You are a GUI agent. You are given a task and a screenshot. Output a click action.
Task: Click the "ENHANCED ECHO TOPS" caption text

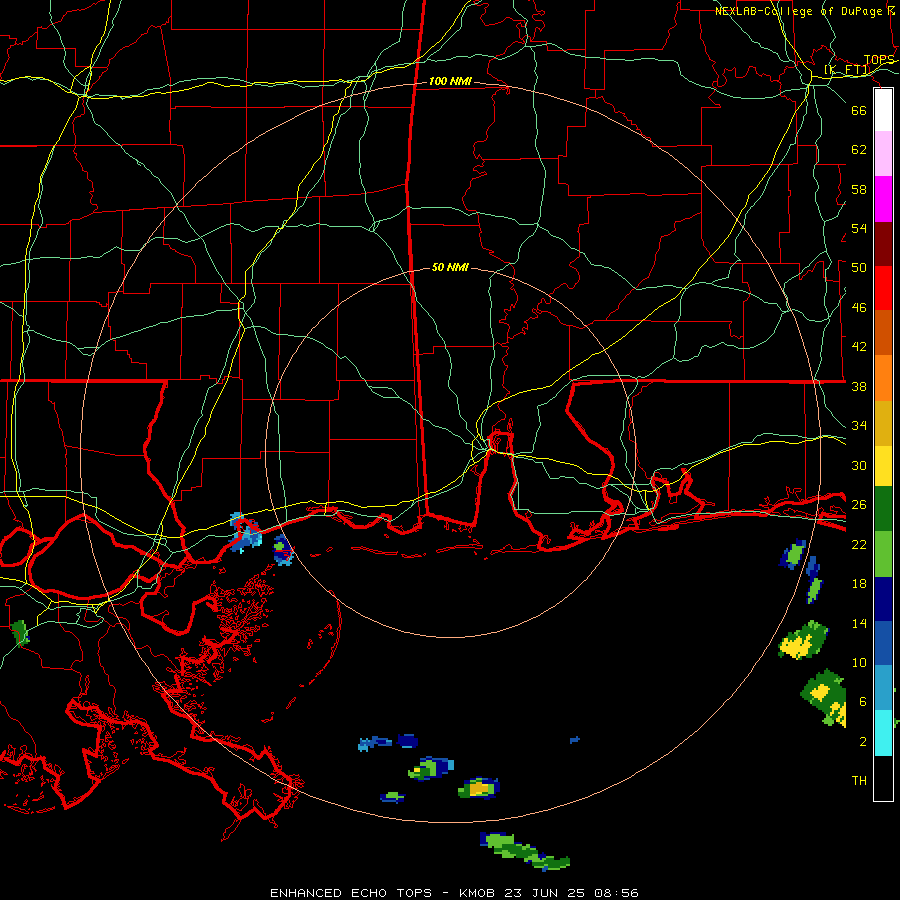click(x=351, y=893)
